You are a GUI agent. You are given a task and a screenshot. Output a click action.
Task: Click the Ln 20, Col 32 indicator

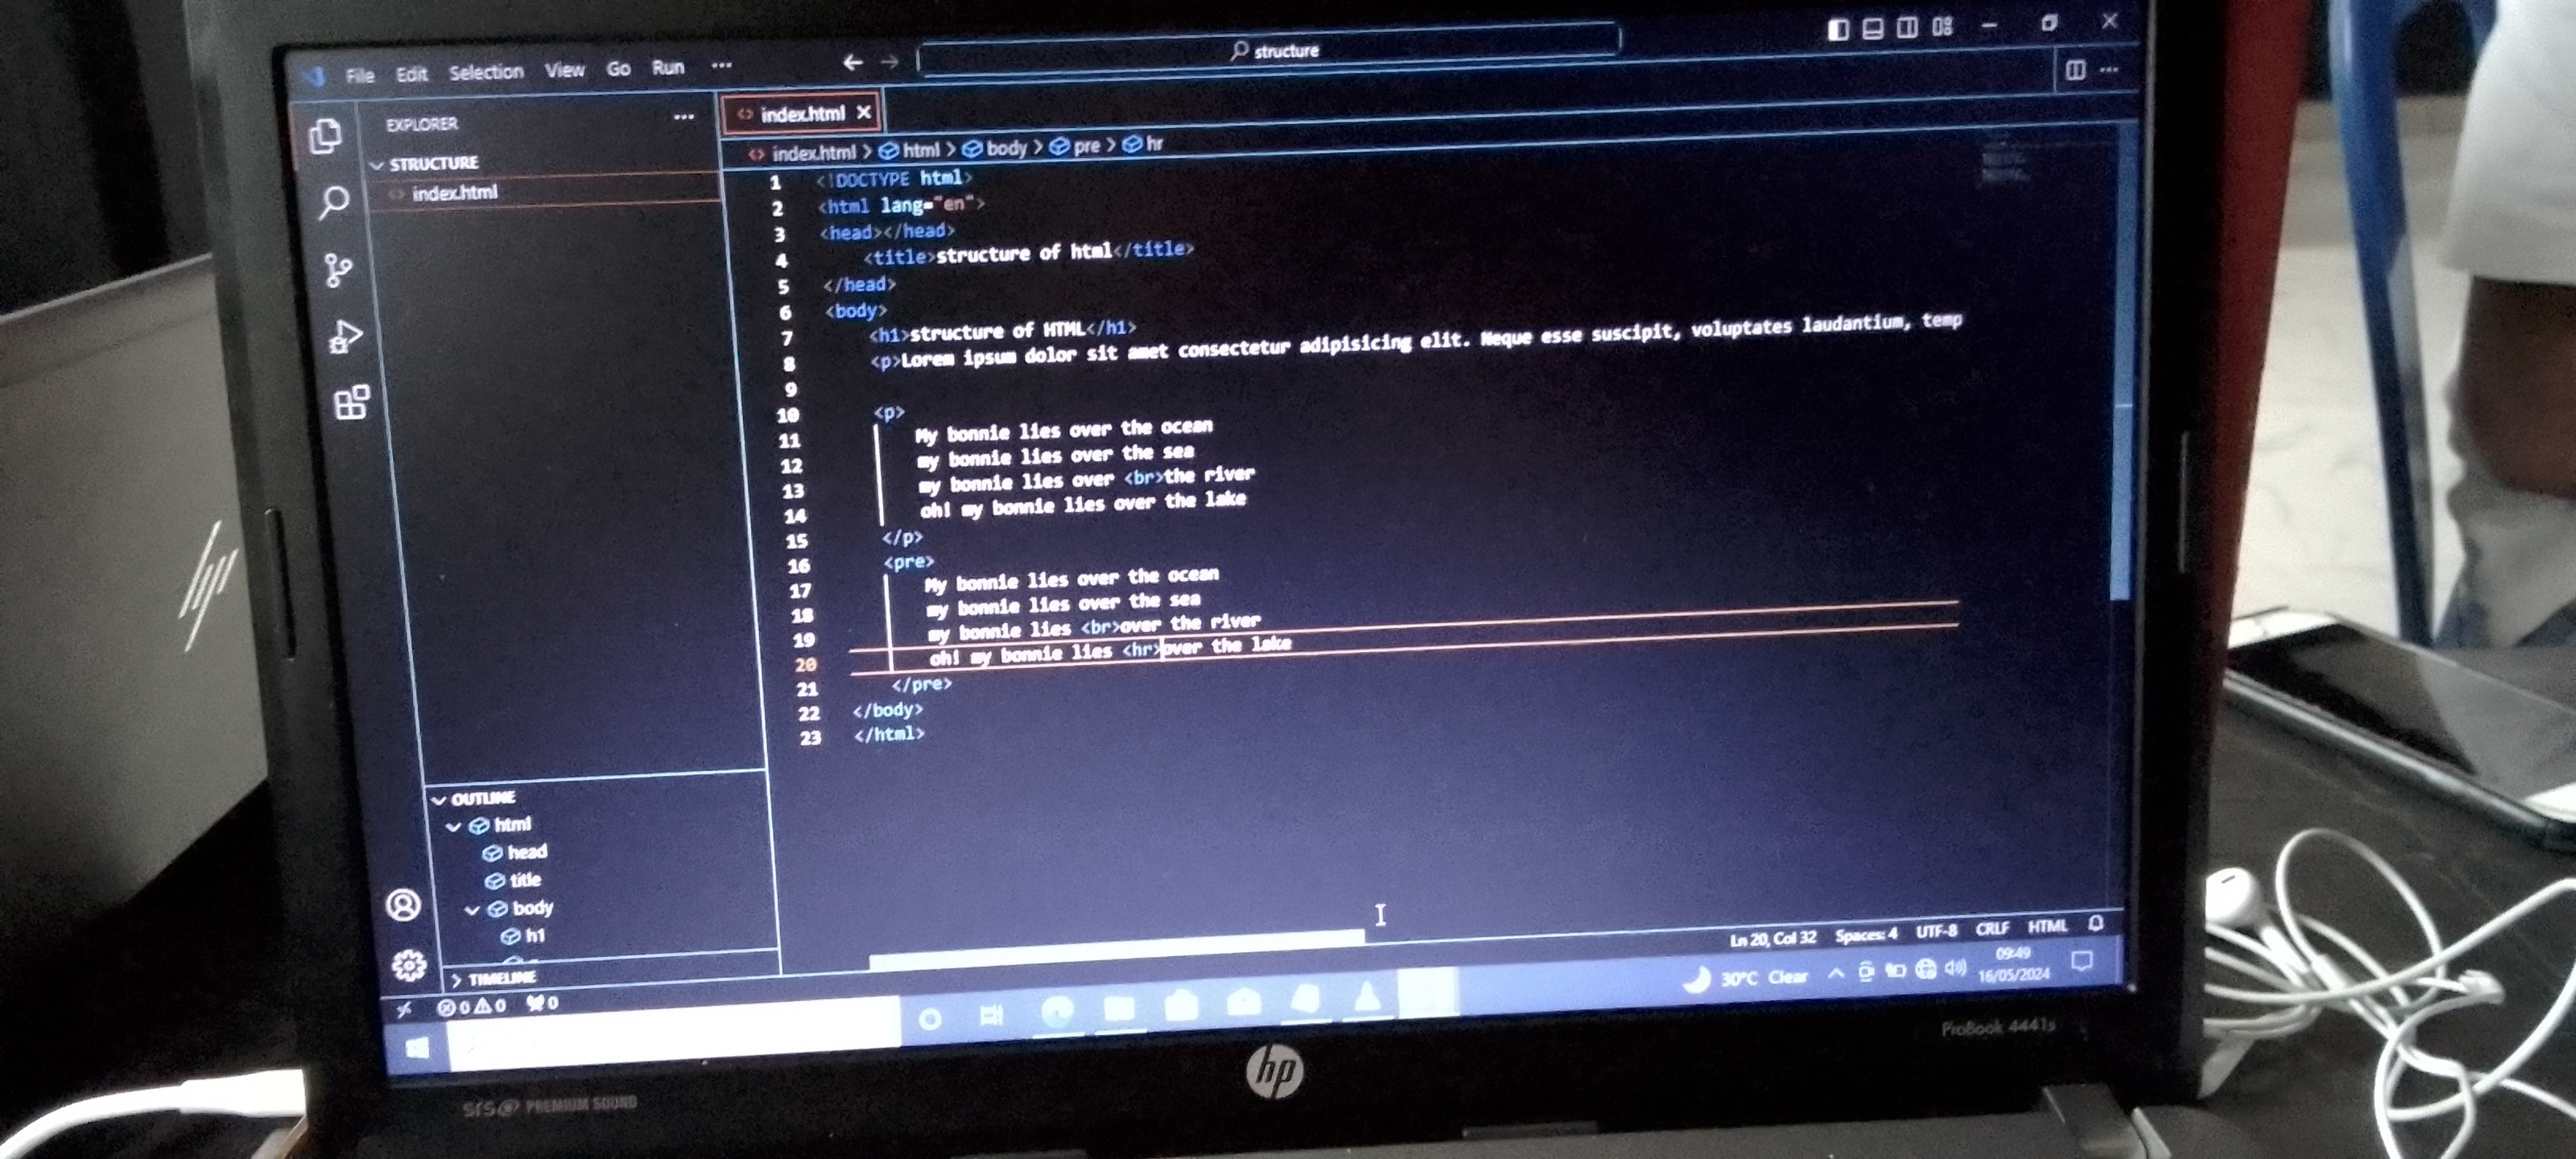pos(1772,938)
